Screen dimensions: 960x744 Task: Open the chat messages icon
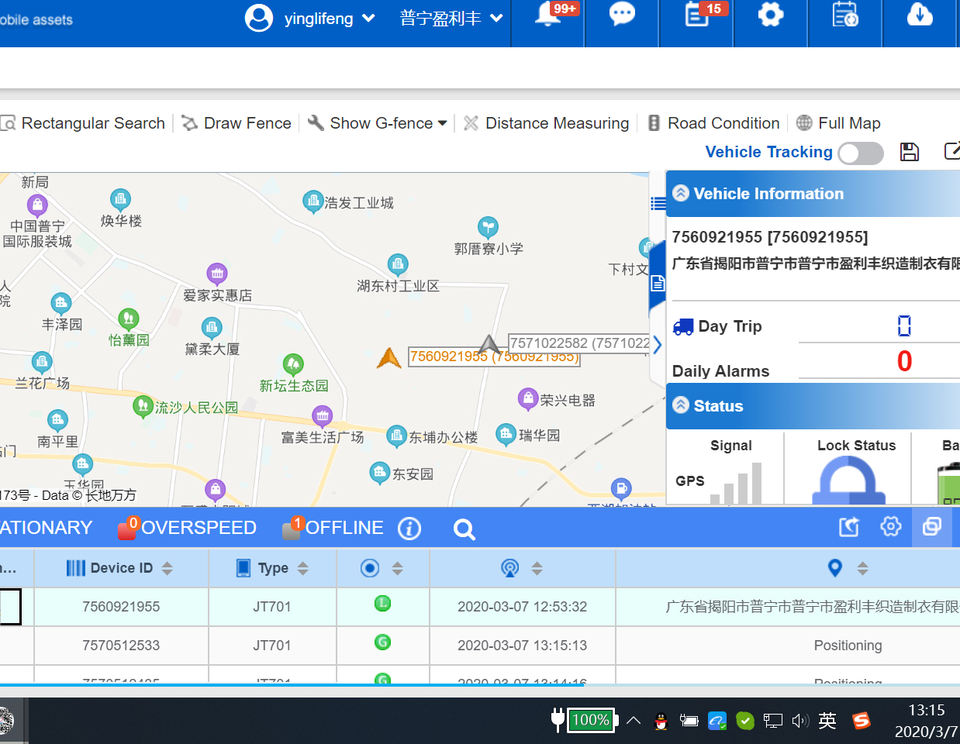622,16
